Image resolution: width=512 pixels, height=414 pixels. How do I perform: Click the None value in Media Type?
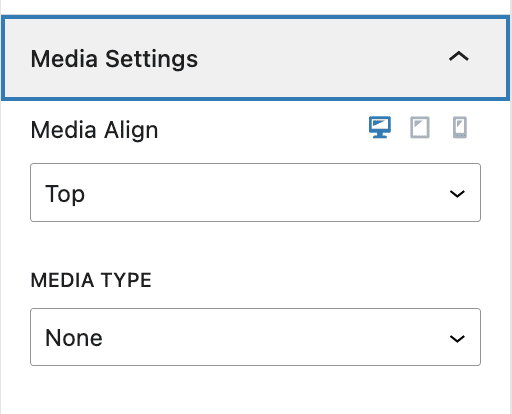74,338
